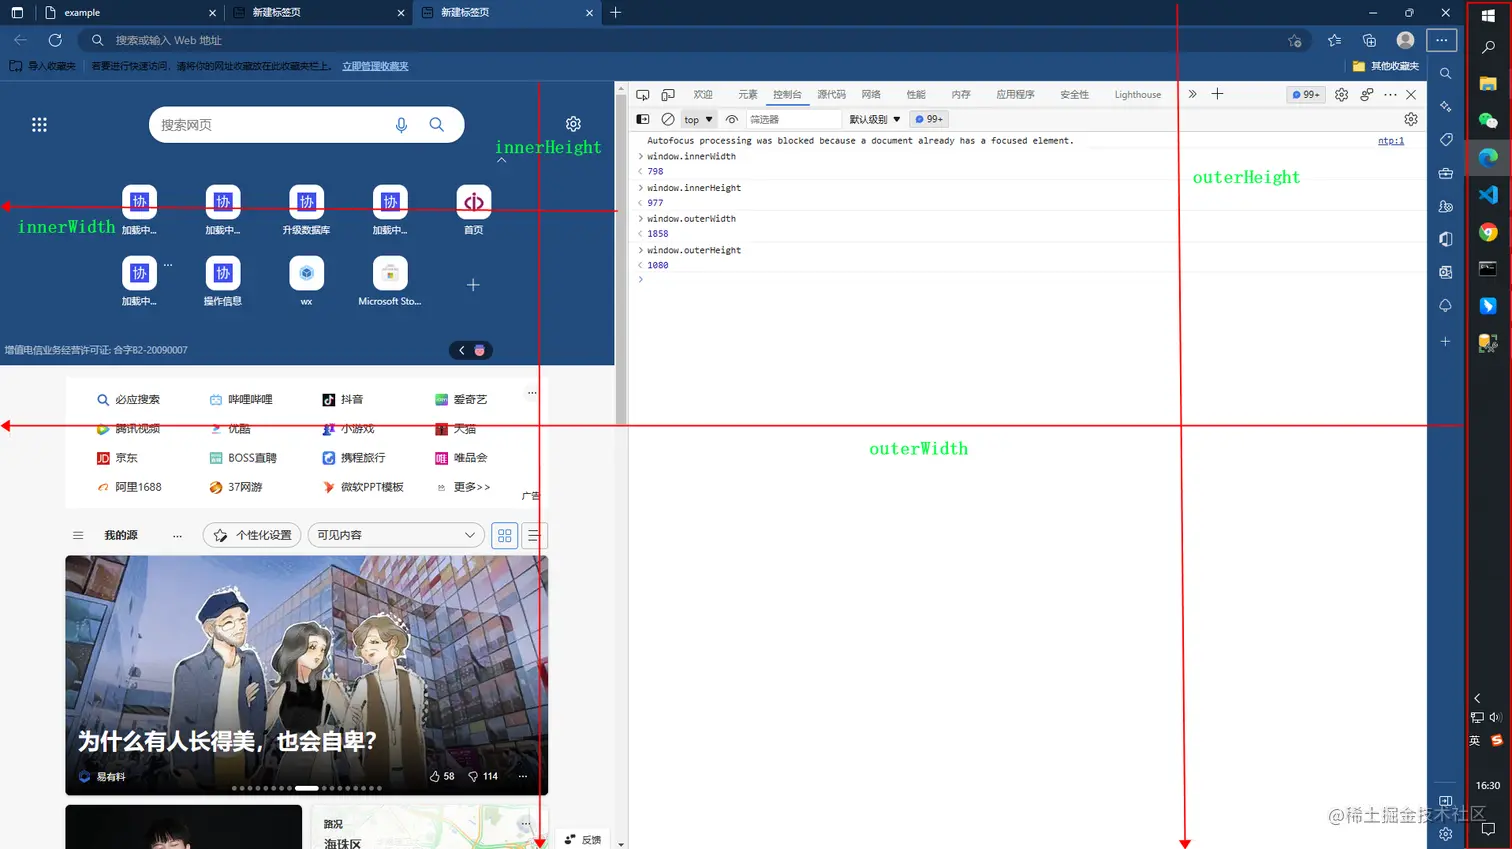1512x849 pixels.
Task: Switch to the 元素 tab
Action: coord(748,95)
